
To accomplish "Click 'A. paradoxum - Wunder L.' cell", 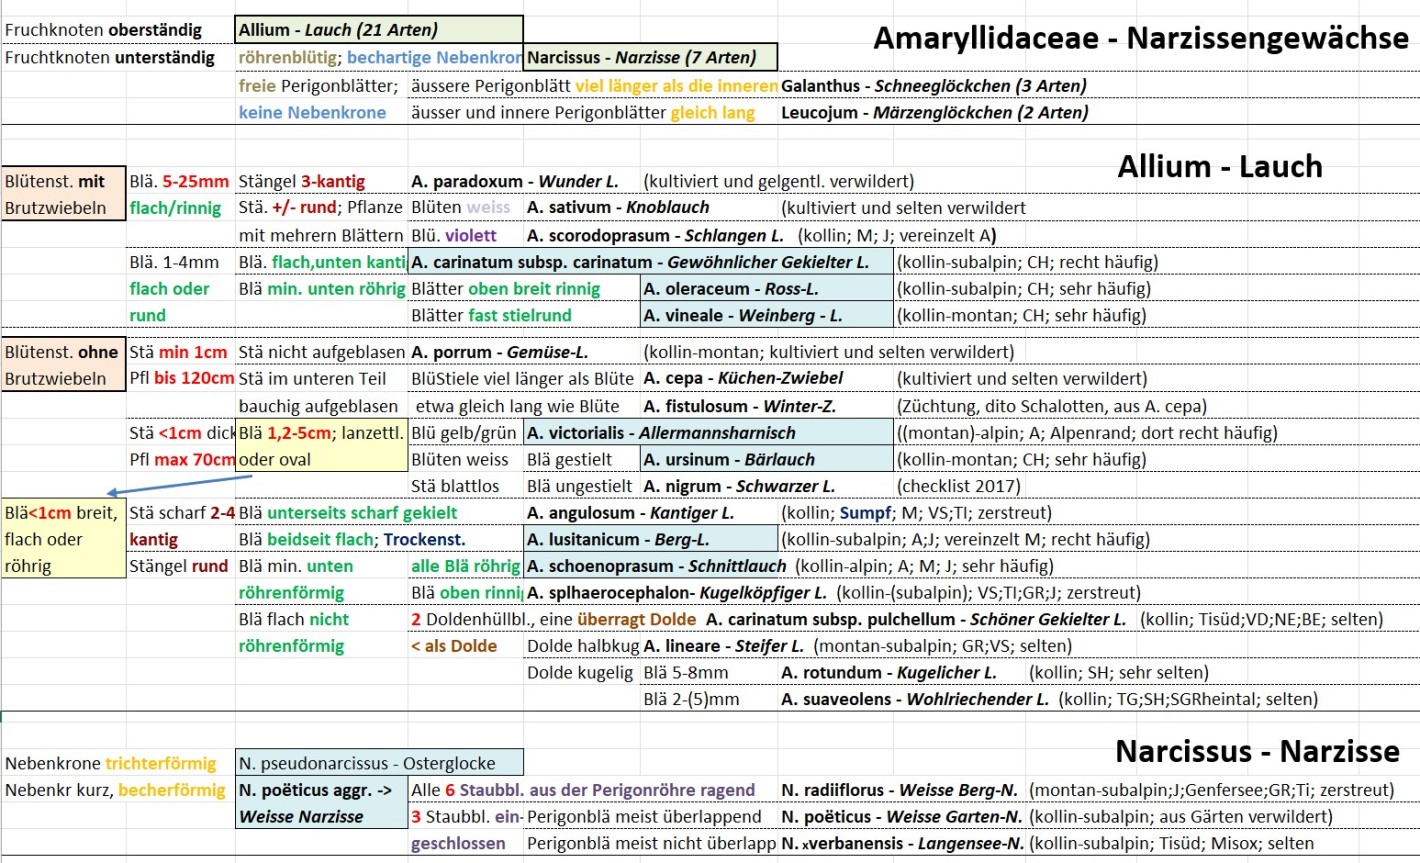I will (x=515, y=181).
